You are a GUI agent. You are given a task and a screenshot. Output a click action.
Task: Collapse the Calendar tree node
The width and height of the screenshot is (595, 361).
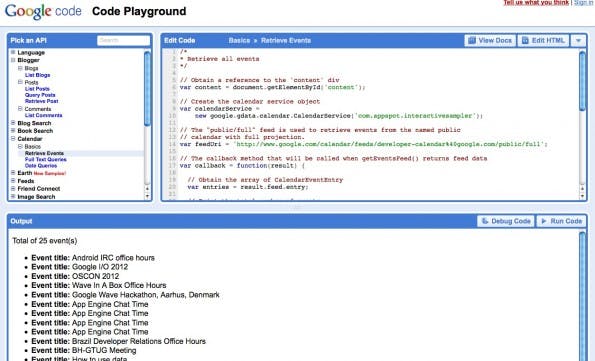pos(13,139)
